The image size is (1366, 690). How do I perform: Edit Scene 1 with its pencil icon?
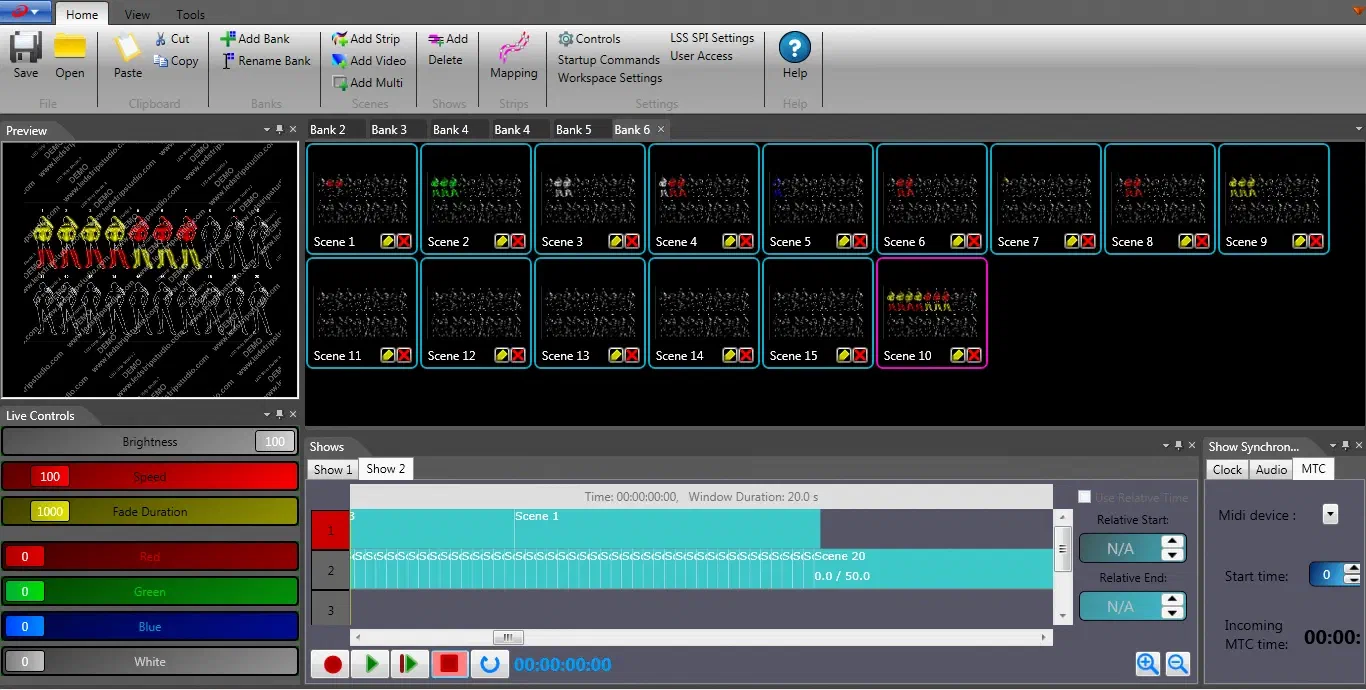point(387,242)
